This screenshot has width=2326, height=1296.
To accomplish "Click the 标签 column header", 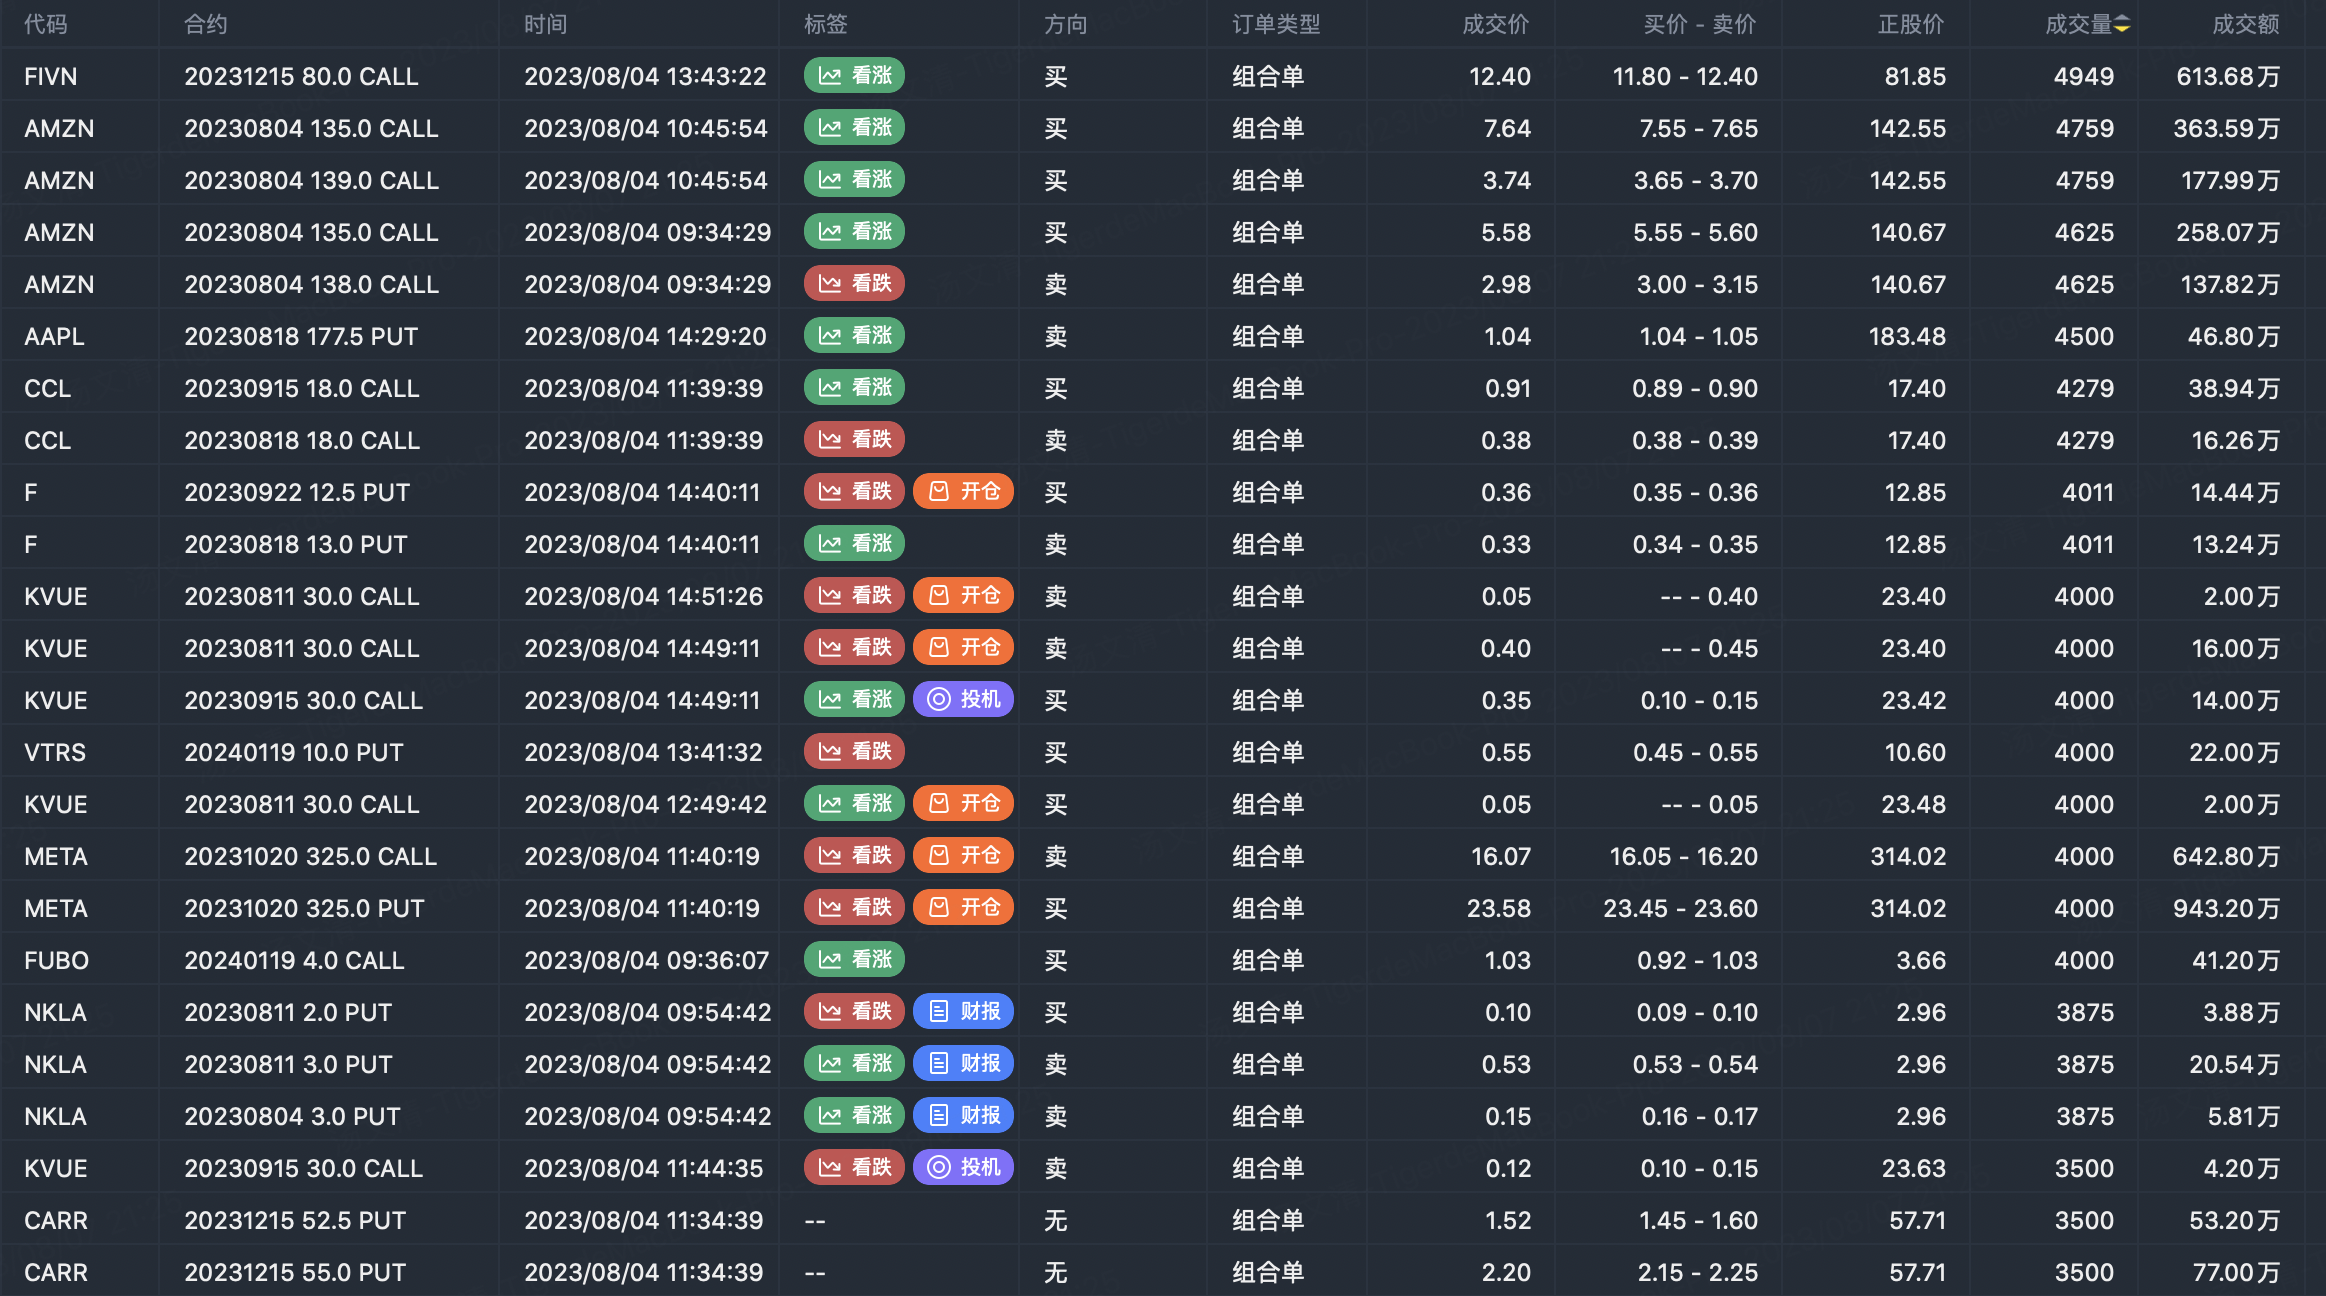I will (825, 25).
